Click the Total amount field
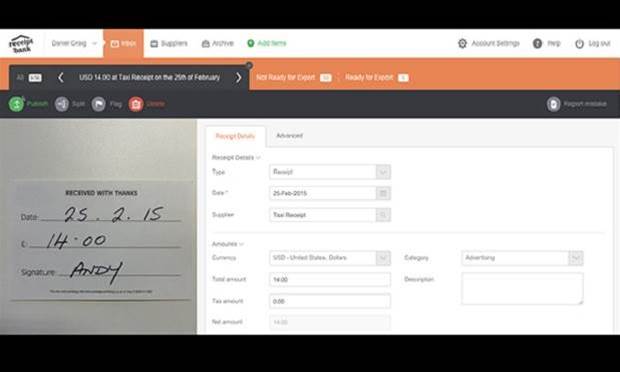Screen dimensions: 620x372 pyautogui.click(x=330, y=279)
